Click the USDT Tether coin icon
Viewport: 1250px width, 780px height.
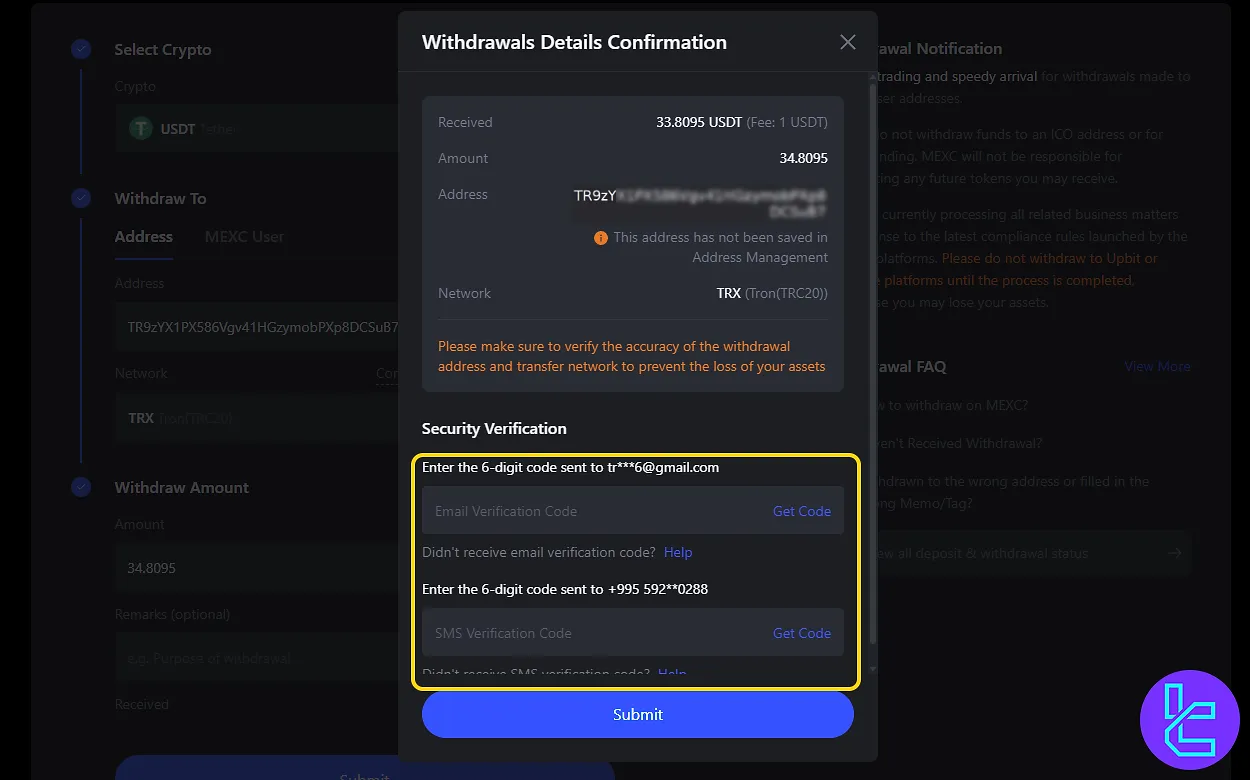coord(141,128)
